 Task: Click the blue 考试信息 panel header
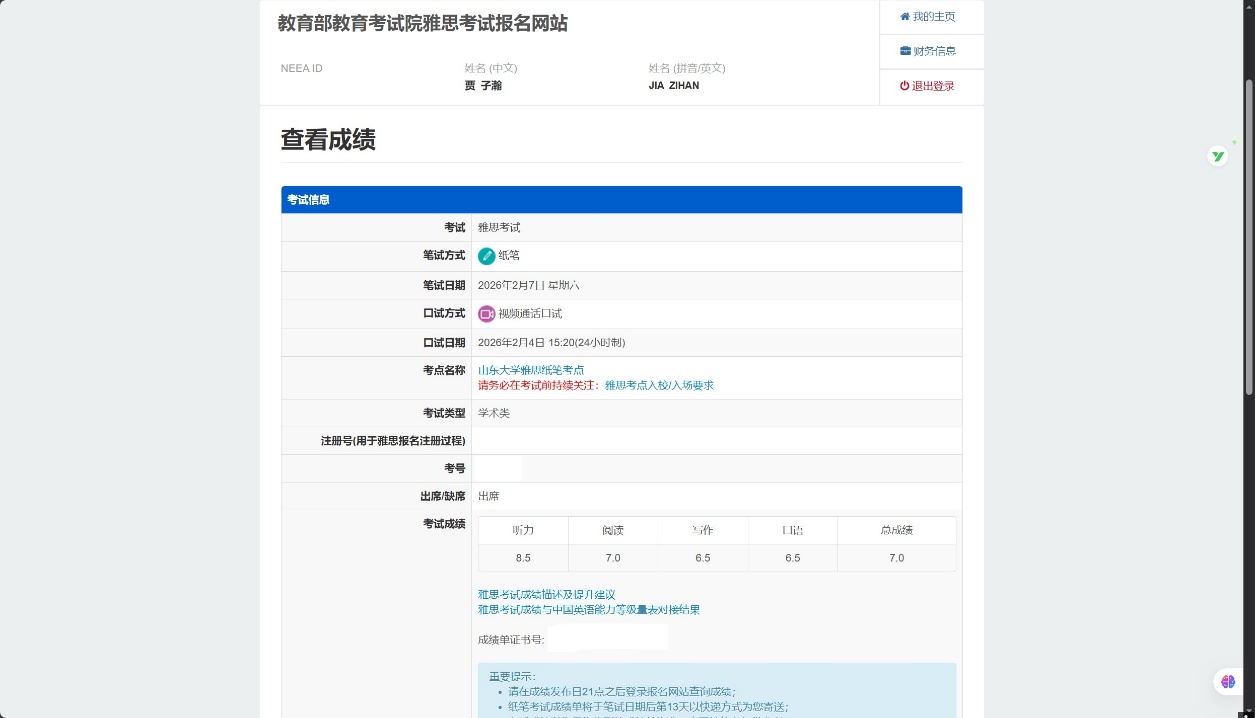[621, 200]
